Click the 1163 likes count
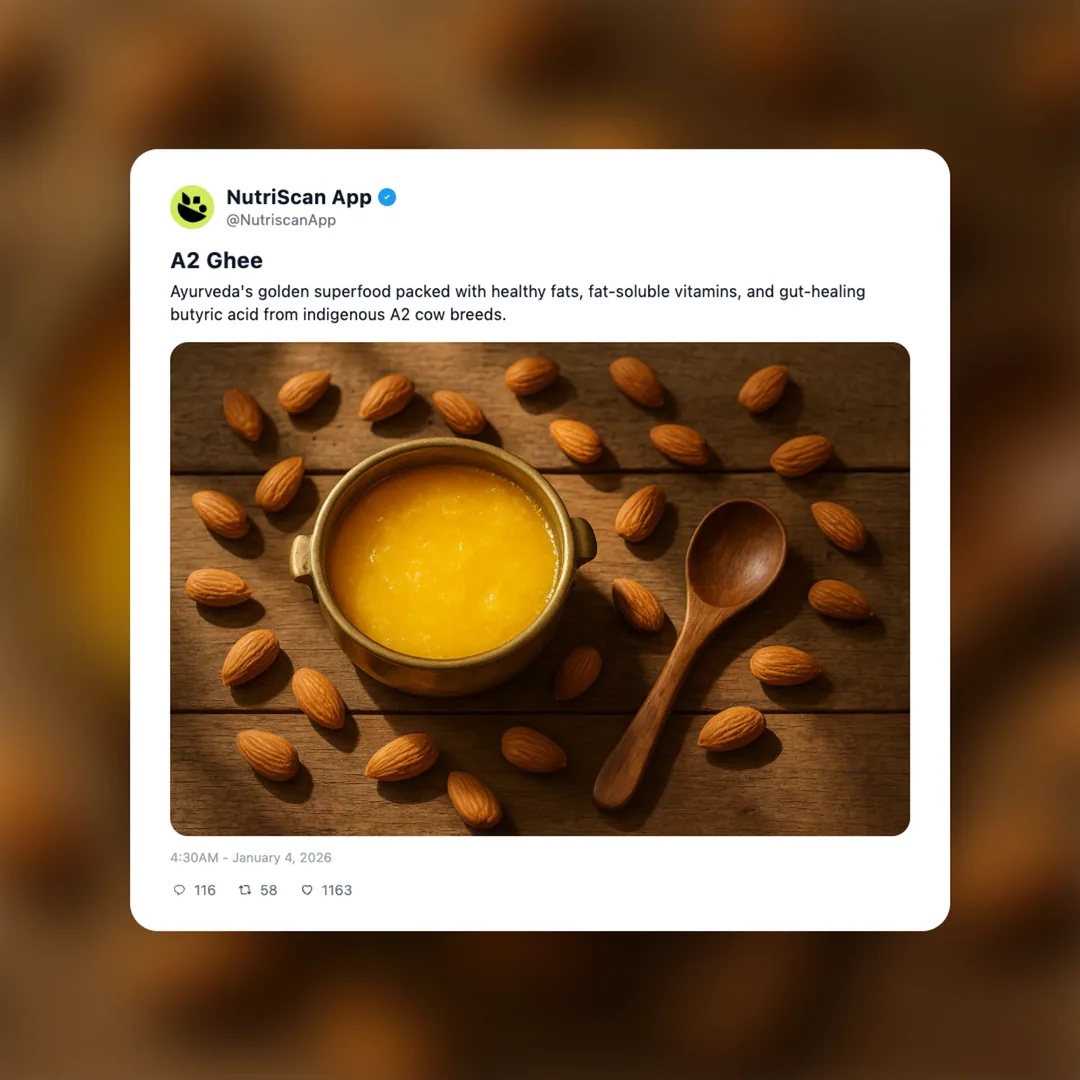The width and height of the screenshot is (1080, 1080). 337,890
